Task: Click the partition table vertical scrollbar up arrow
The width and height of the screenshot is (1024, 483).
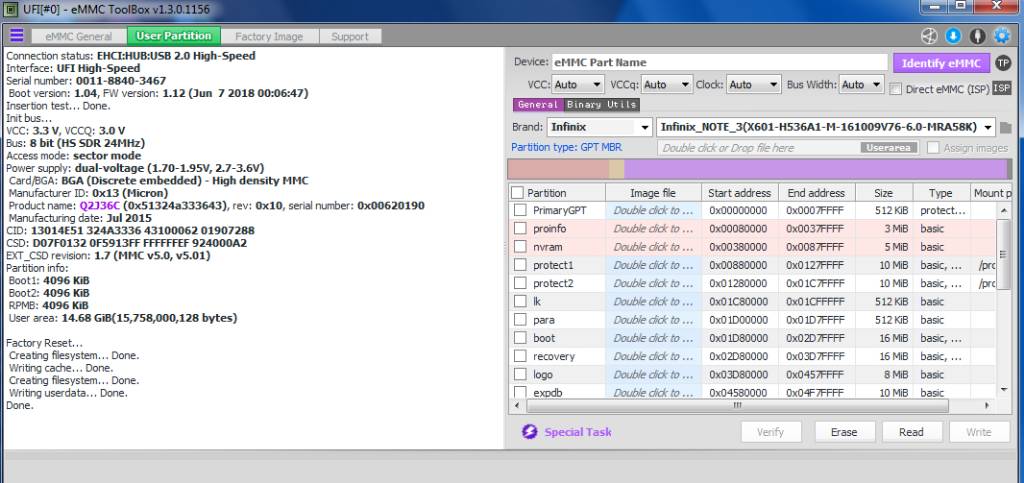Action: [1004, 210]
